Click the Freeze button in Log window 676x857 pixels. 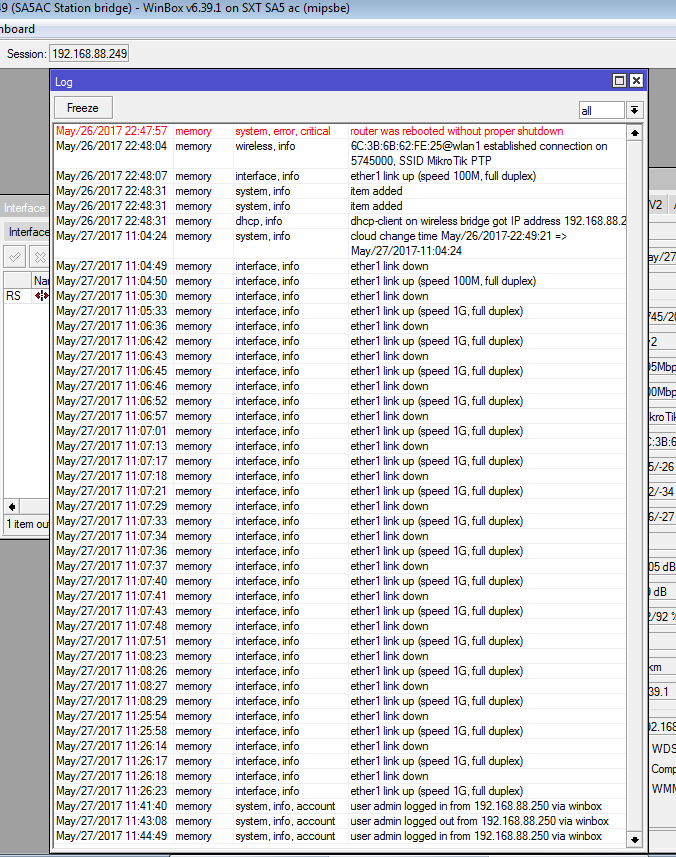coord(83,108)
